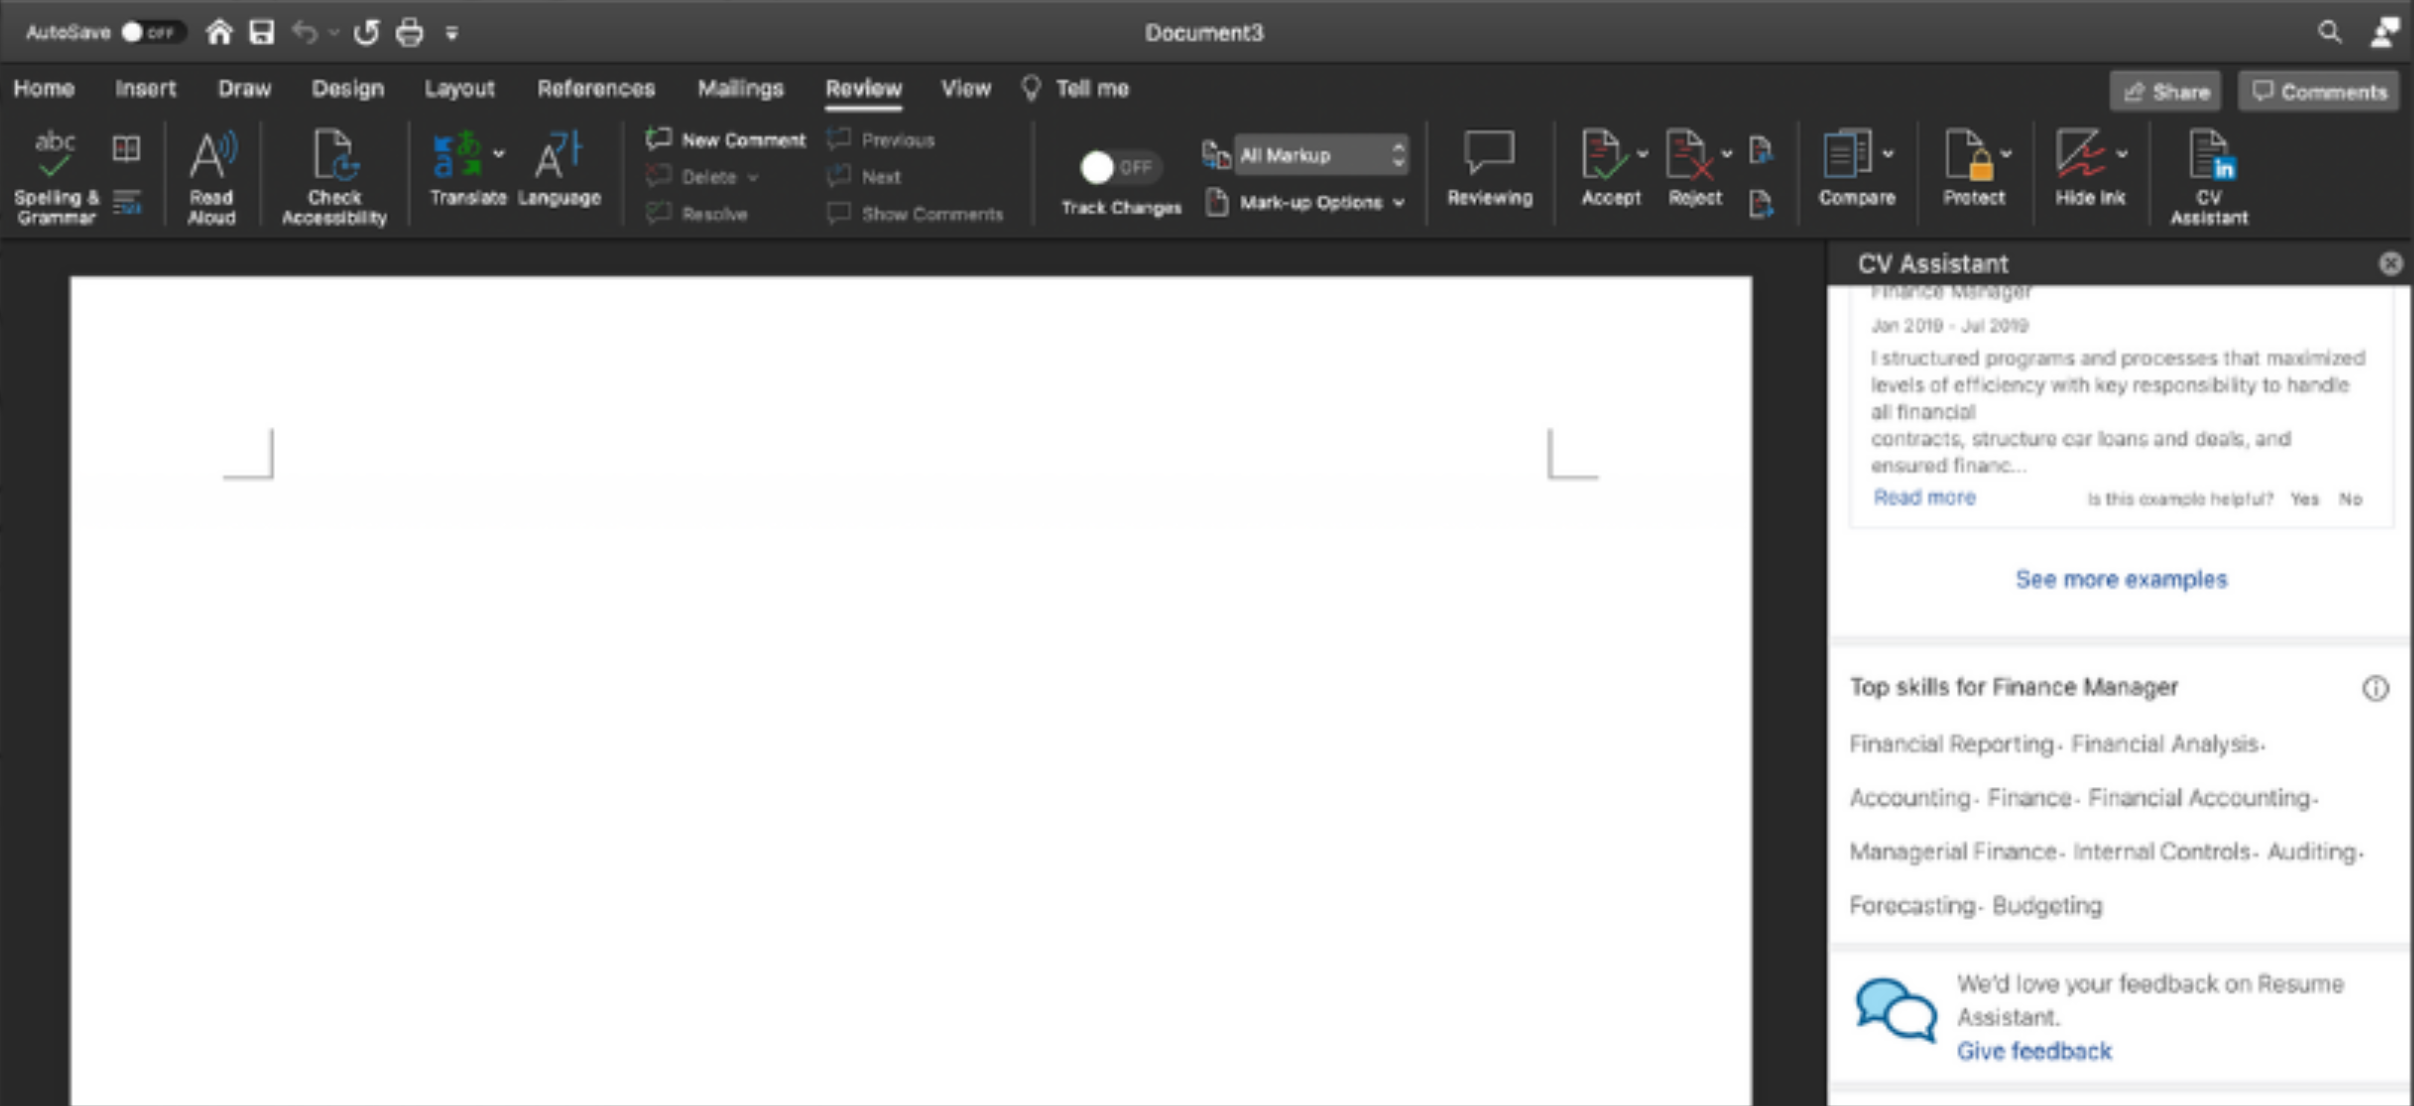This screenshot has height=1106, width=2414.
Task: Run Check Accessibility
Action: [334, 176]
